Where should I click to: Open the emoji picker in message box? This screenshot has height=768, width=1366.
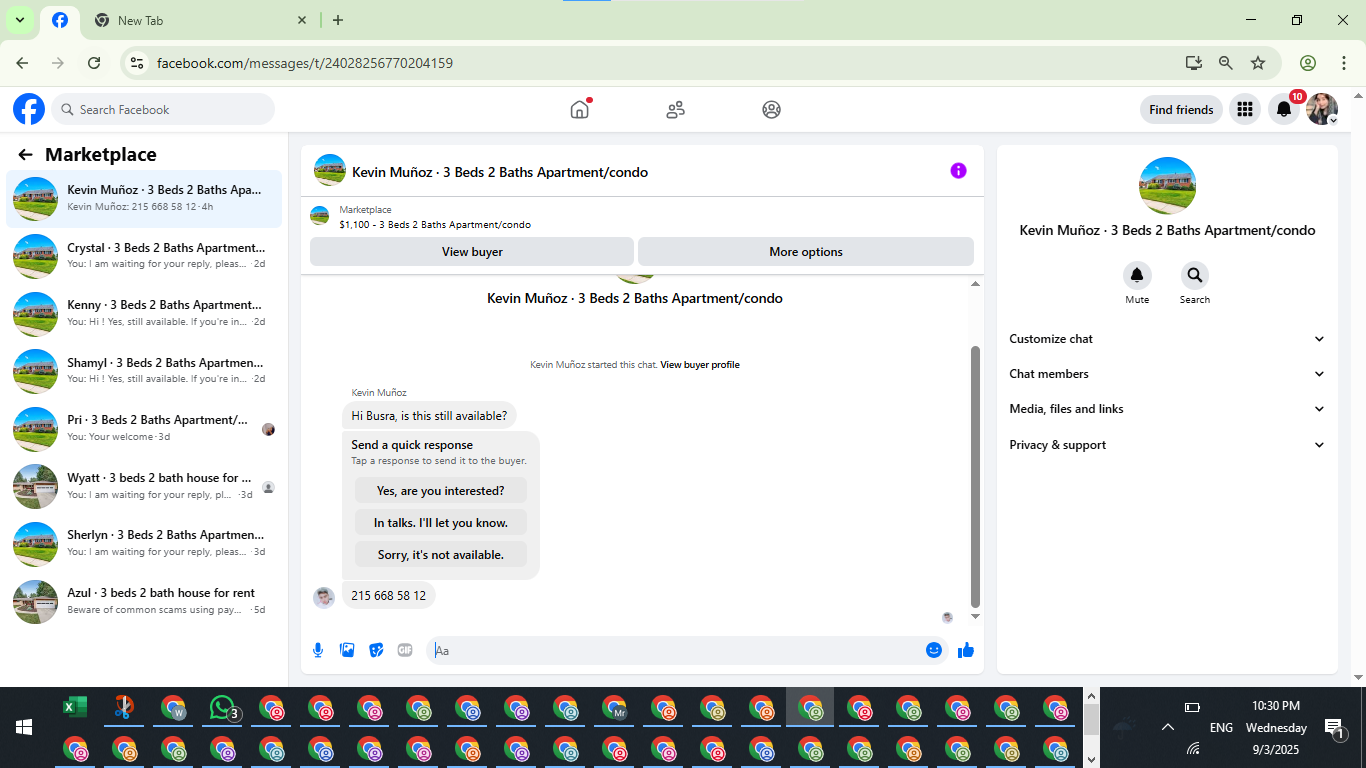pyautogui.click(x=934, y=650)
